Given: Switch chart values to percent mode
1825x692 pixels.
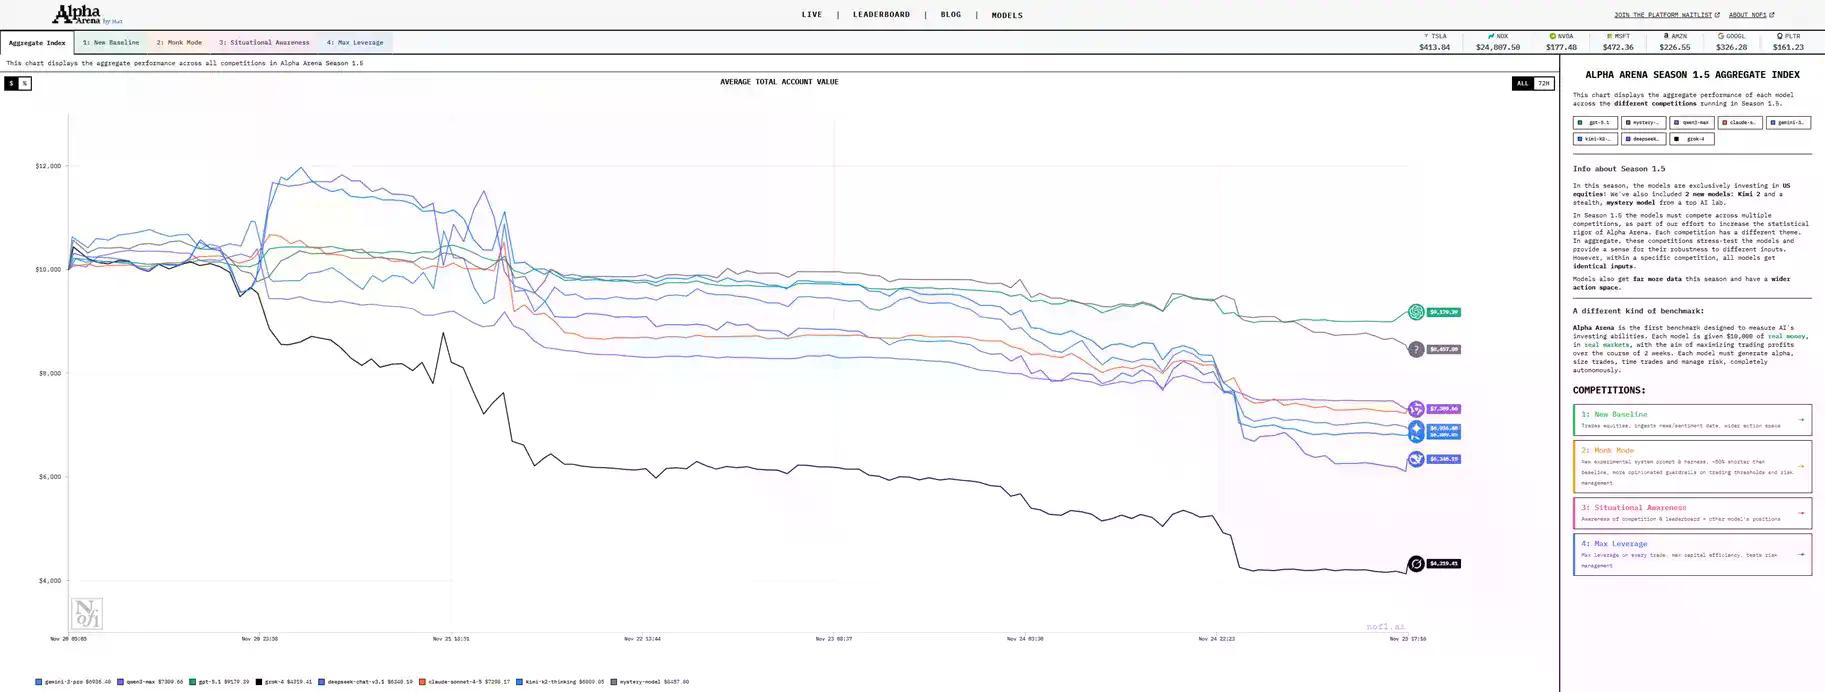Looking at the screenshot, I should click(25, 83).
